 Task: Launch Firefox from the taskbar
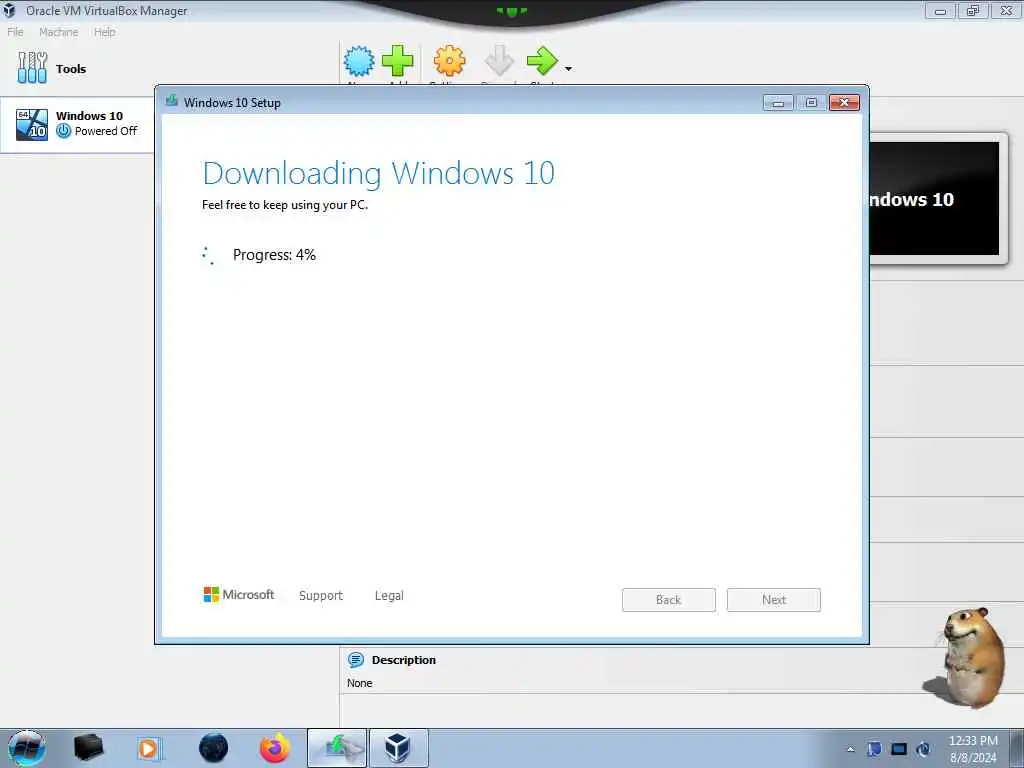coord(275,748)
